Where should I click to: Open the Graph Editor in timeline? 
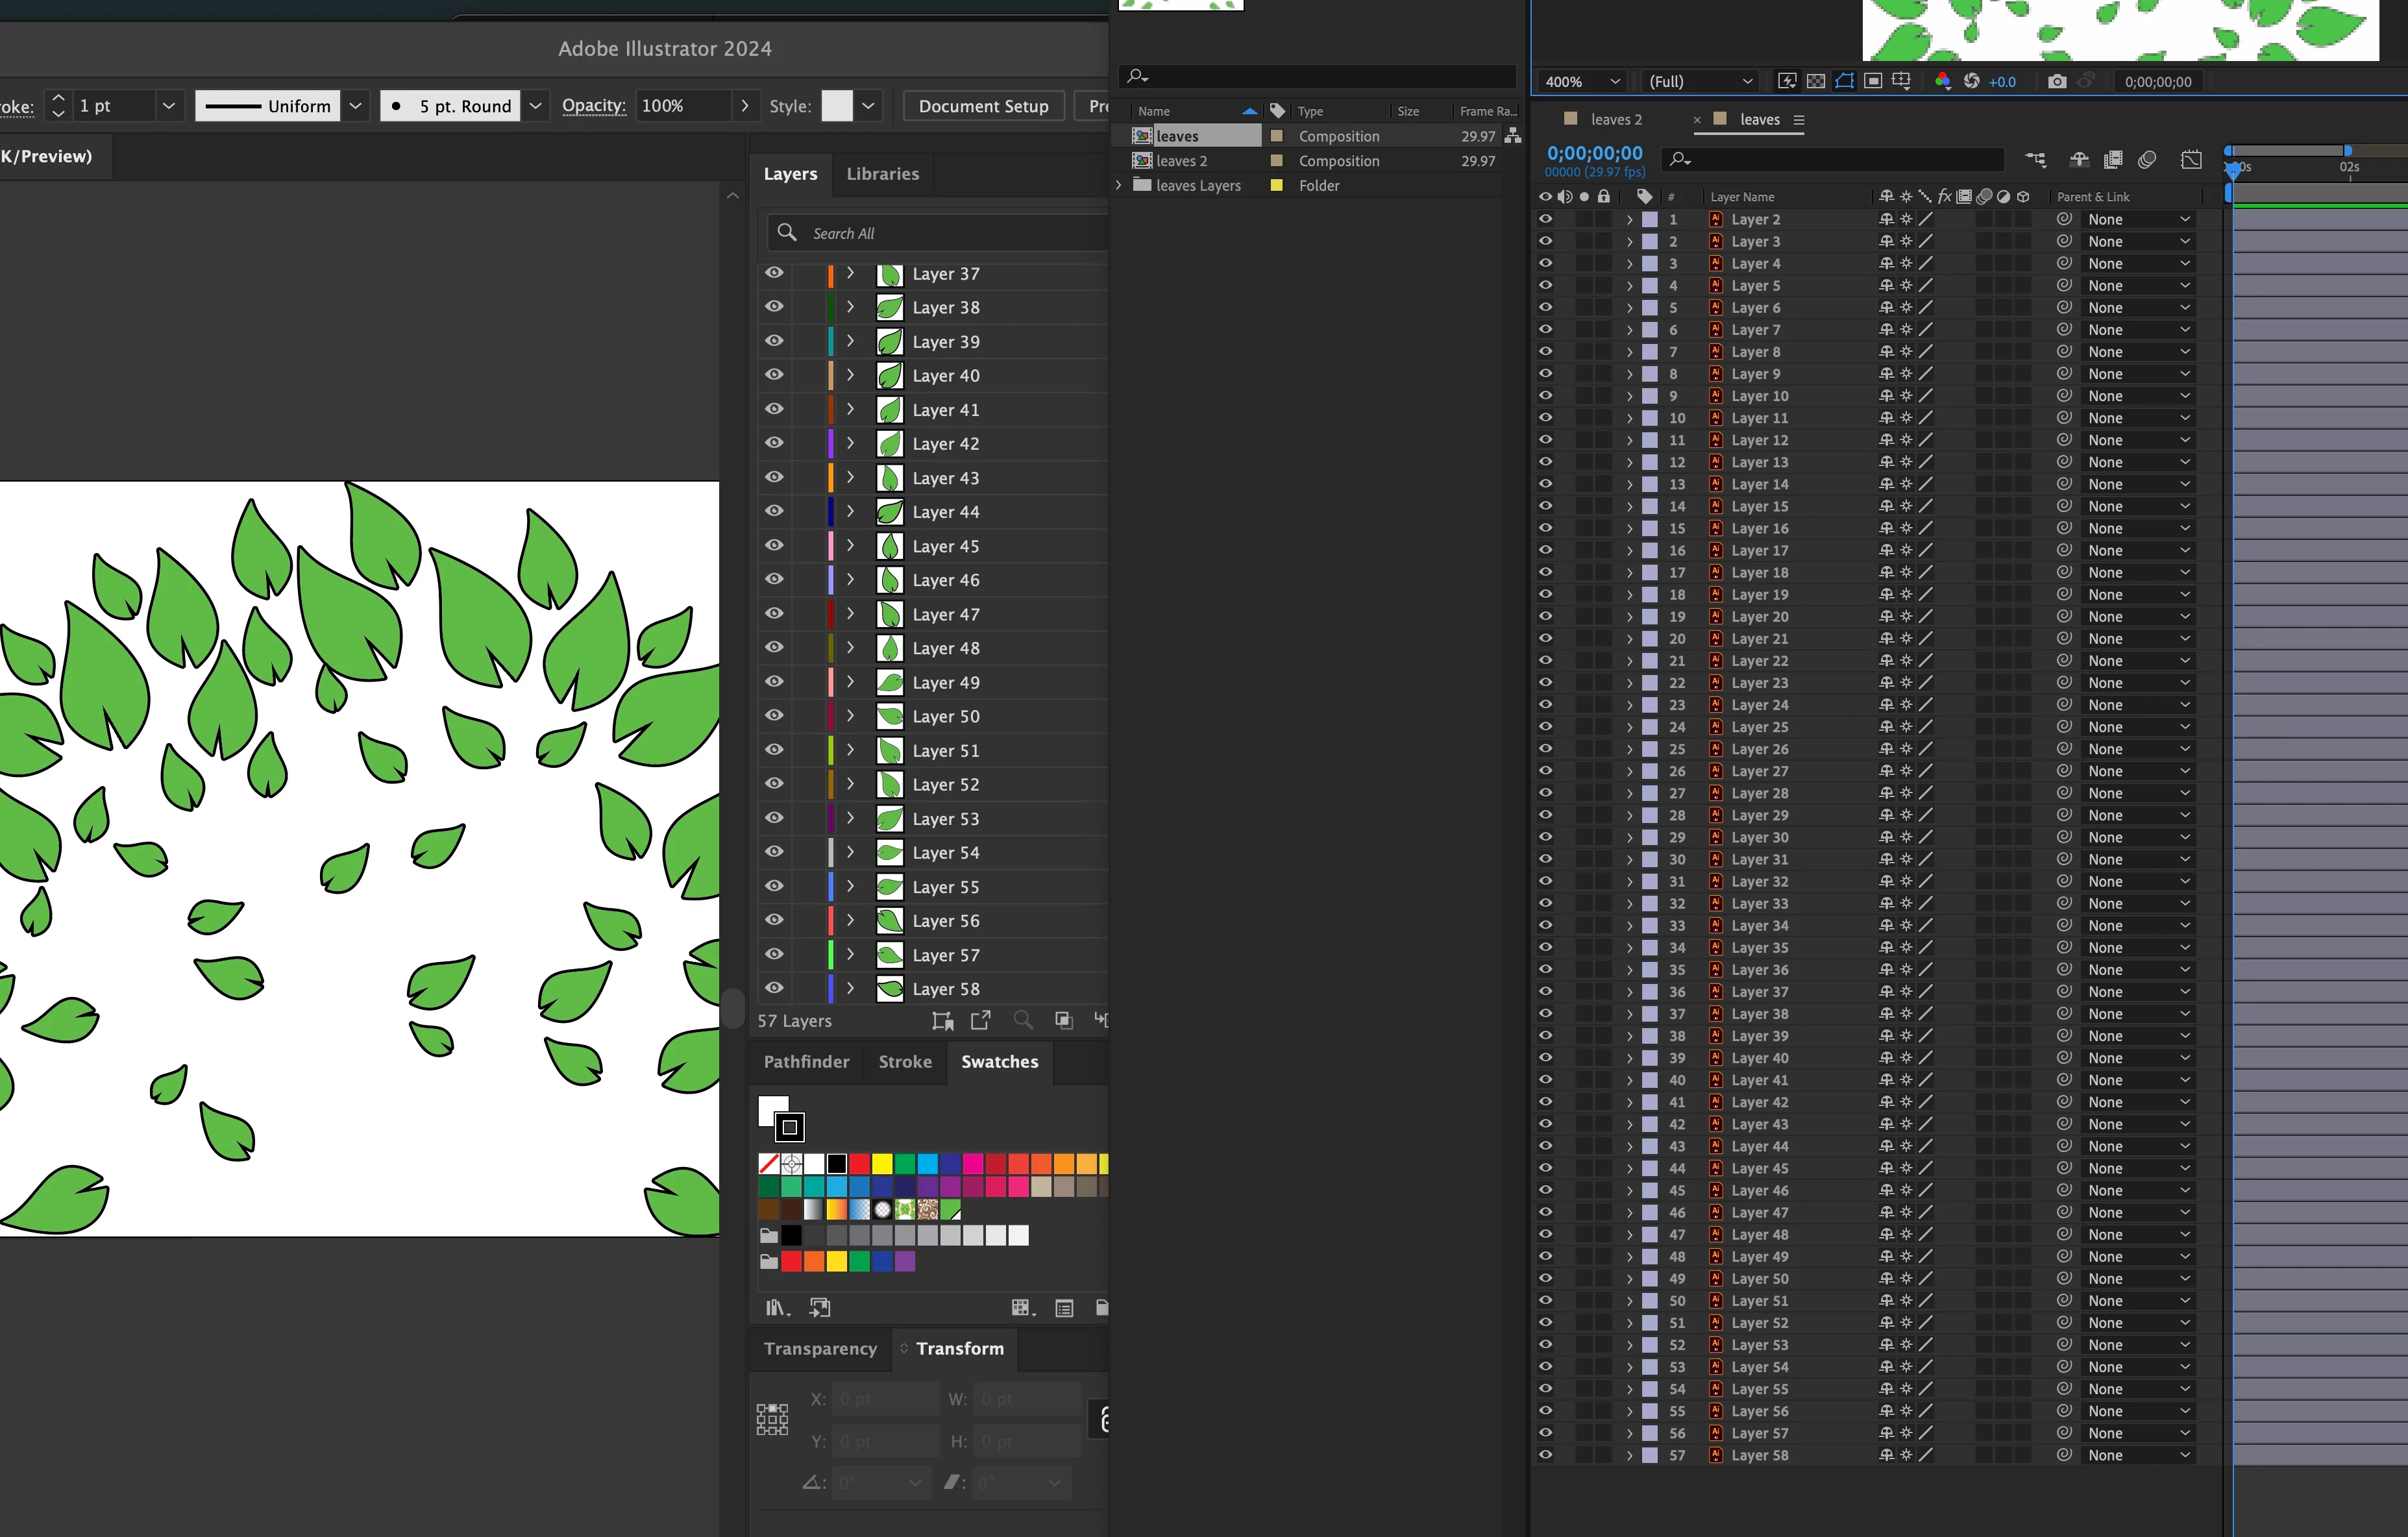tap(2191, 159)
